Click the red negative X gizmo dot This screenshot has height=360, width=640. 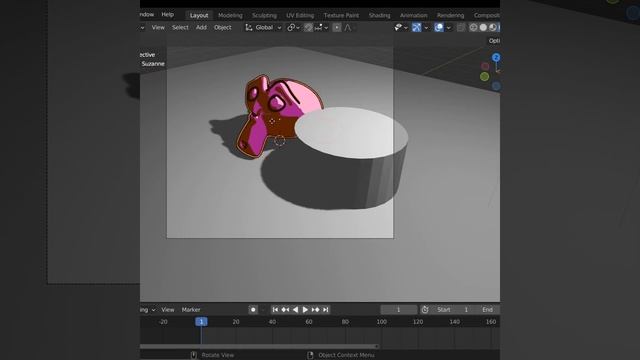[485, 66]
